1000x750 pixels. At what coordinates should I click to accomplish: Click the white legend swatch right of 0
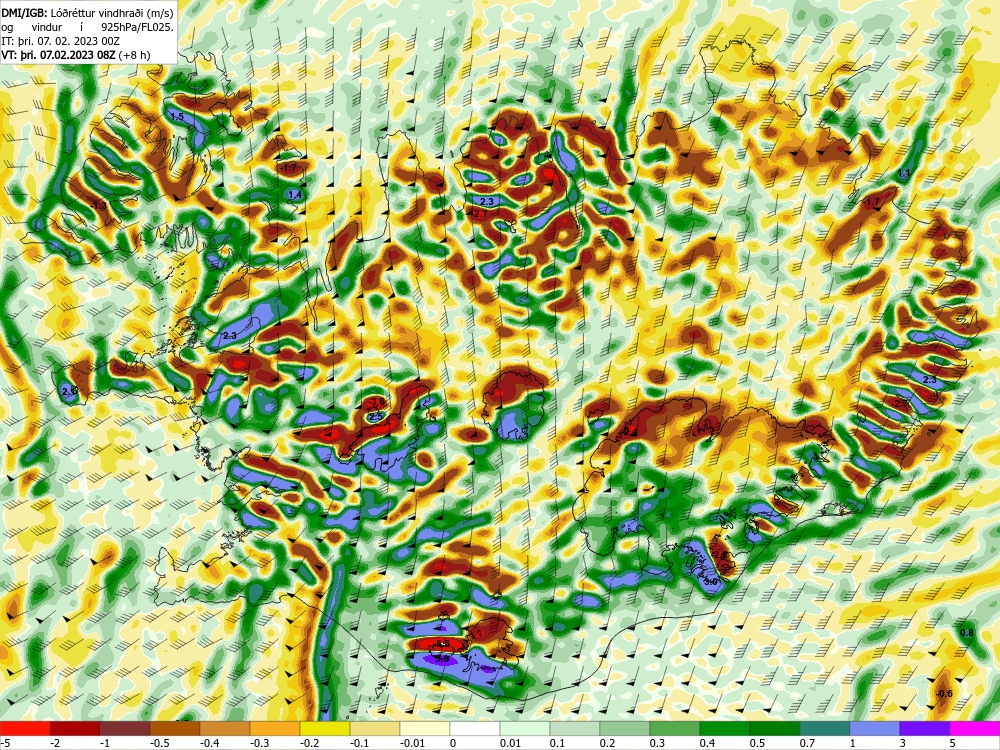point(474,728)
